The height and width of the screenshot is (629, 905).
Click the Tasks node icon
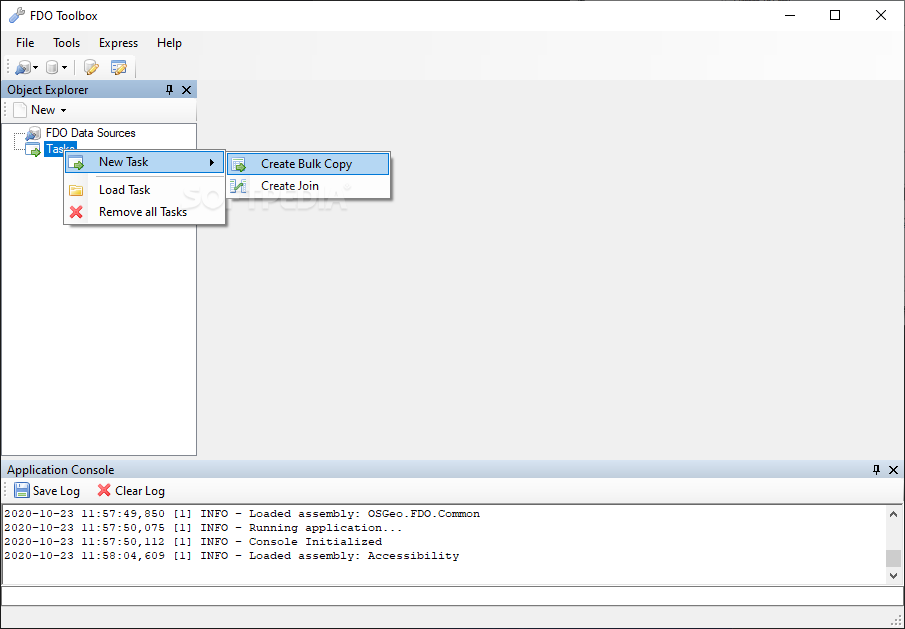tap(33, 149)
